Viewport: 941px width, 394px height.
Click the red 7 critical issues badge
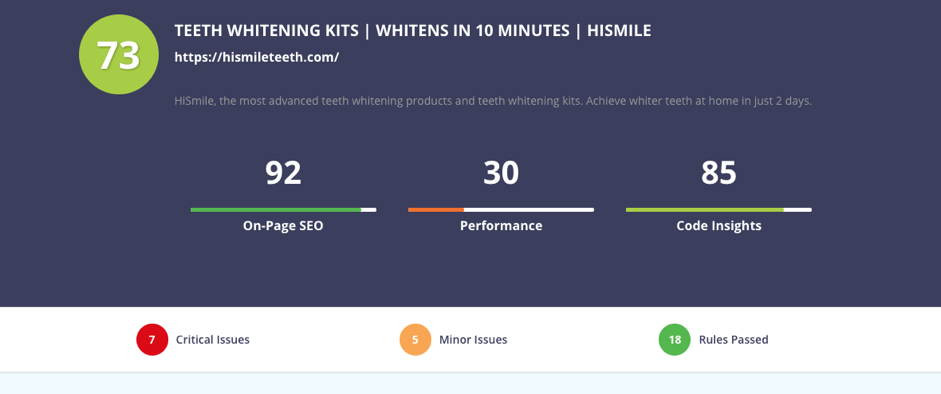(152, 339)
